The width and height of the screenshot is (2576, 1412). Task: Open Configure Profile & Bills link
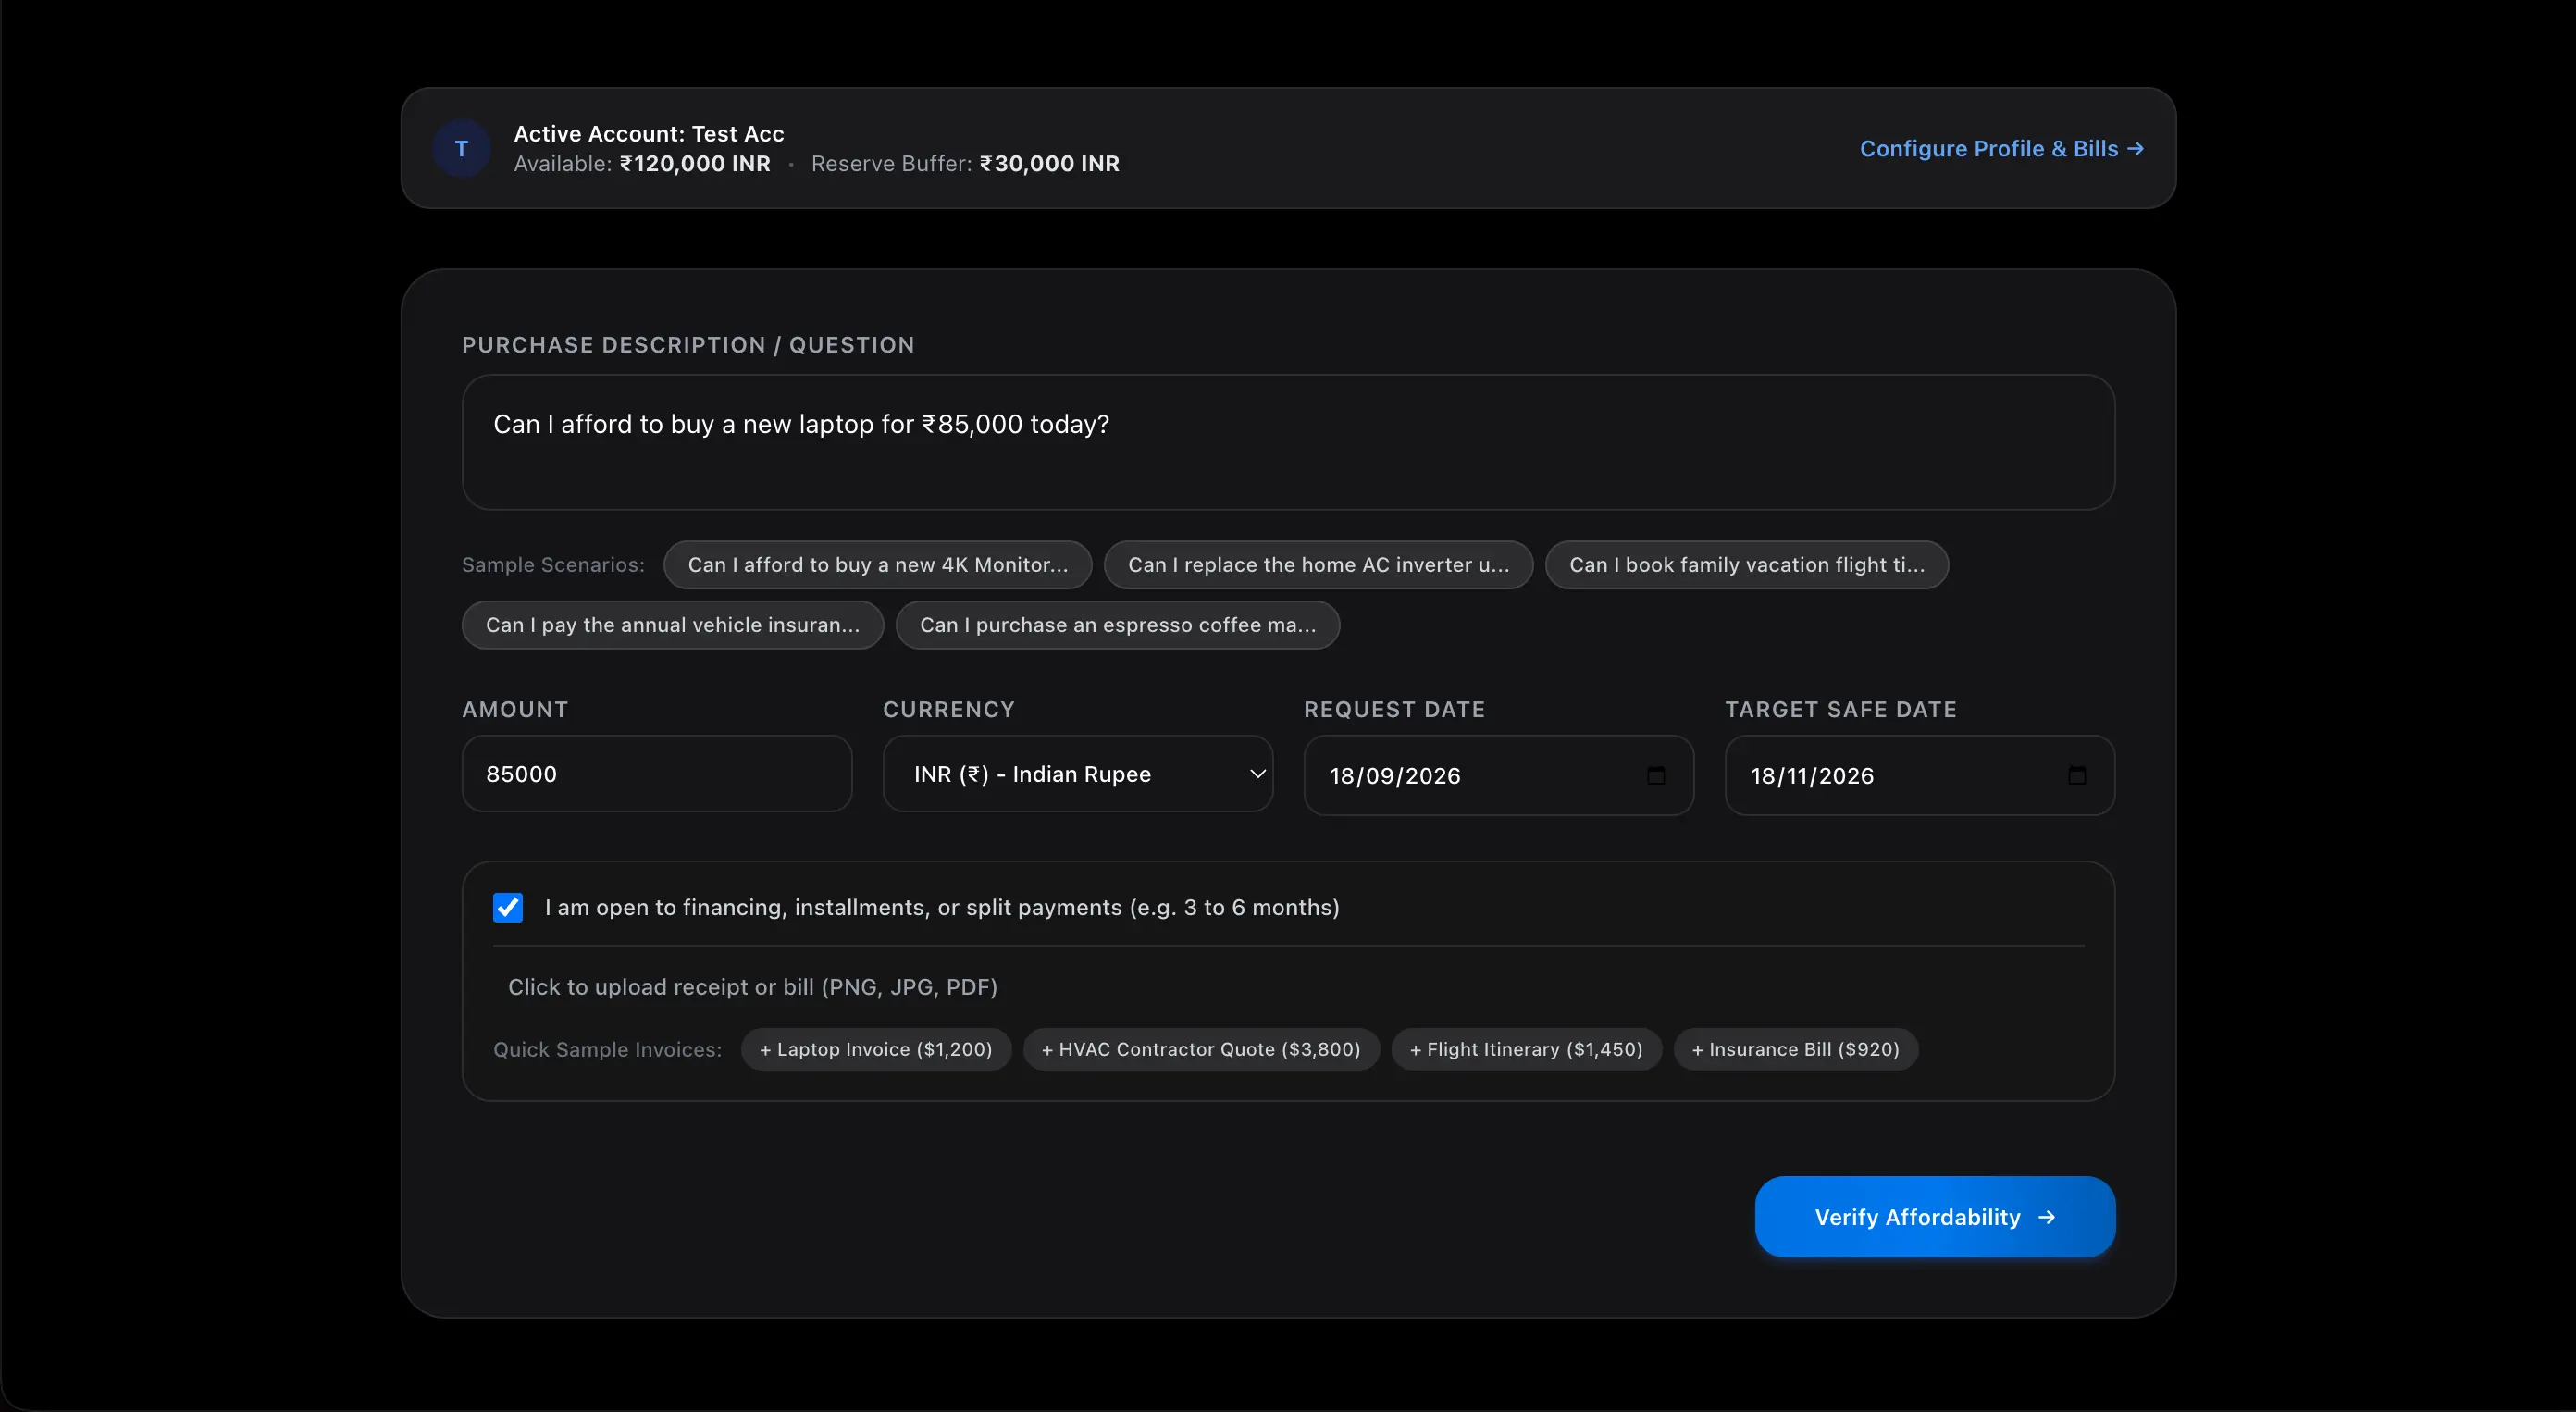(2001, 148)
